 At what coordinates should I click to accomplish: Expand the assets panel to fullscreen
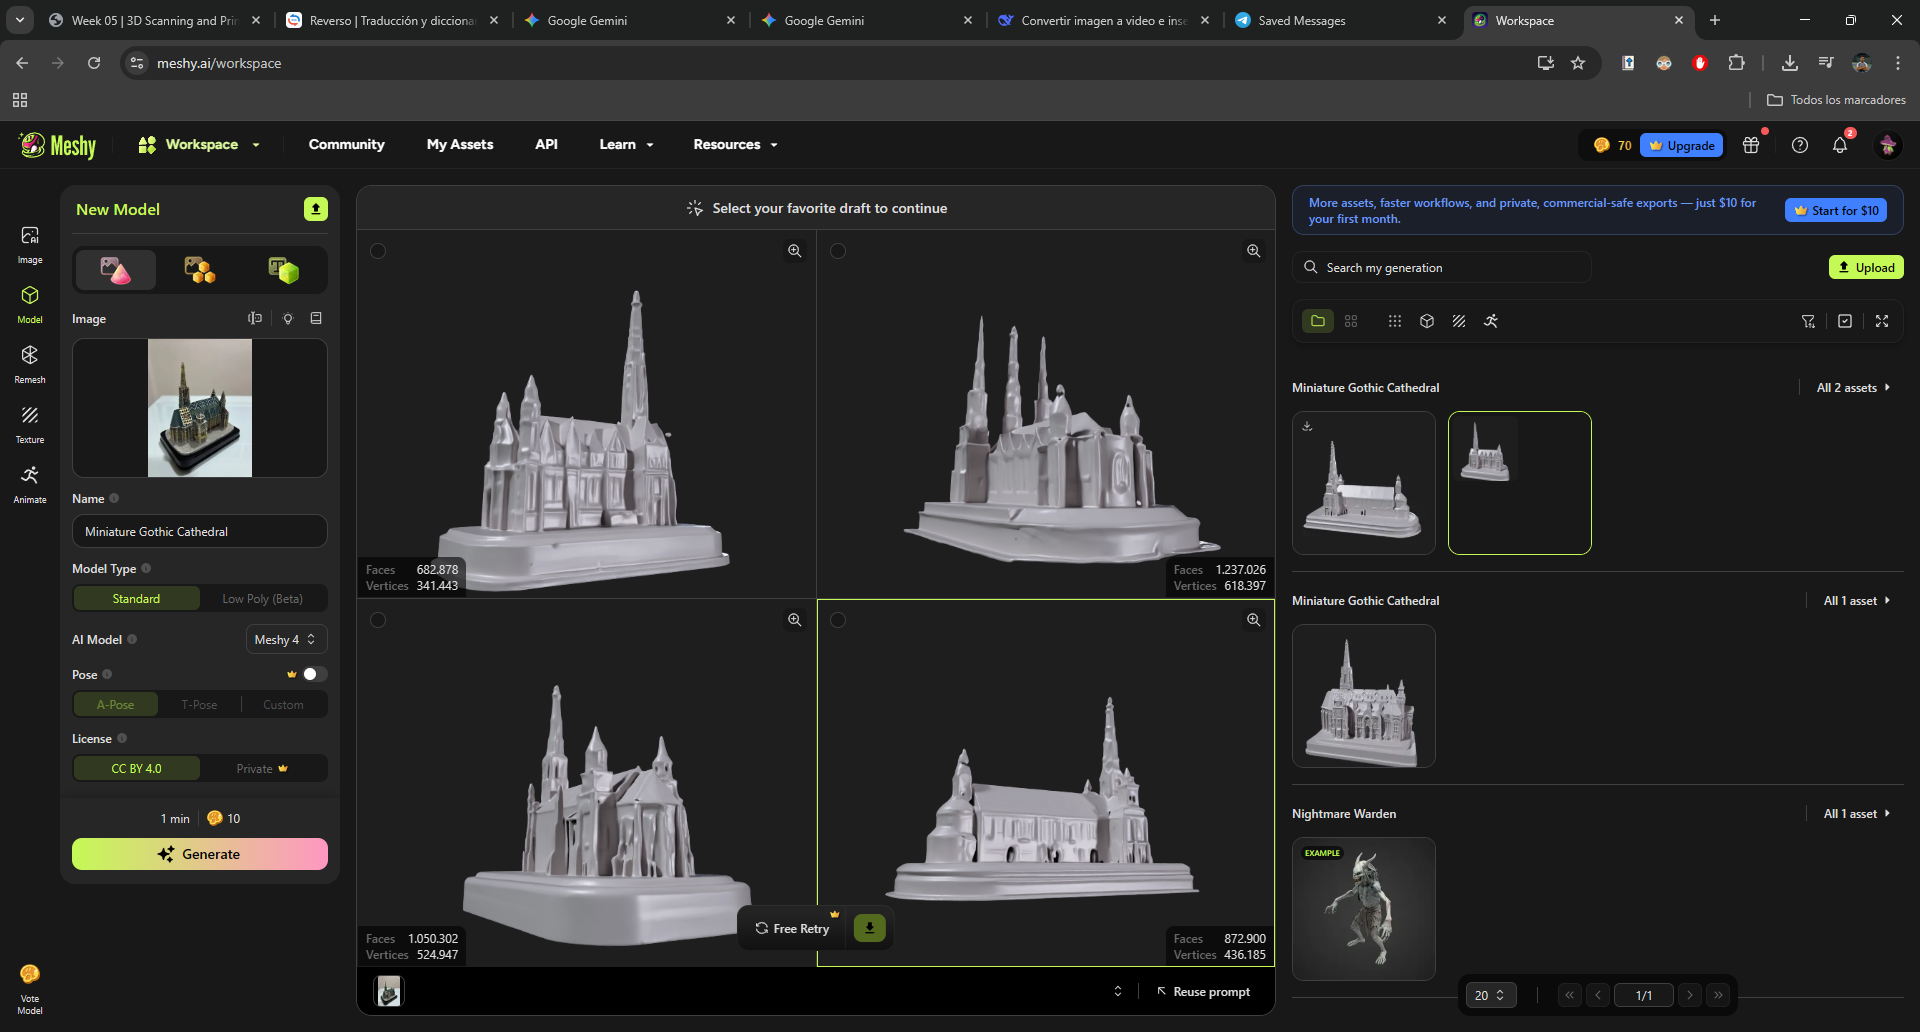click(1883, 321)
